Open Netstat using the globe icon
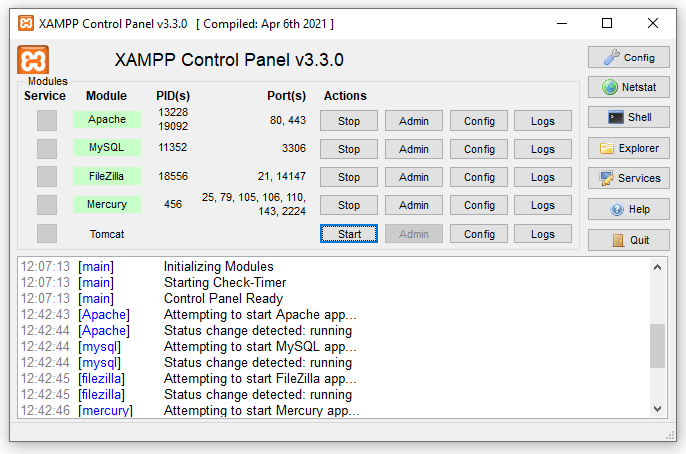This screenshot has height=454, width=686. pos(629,87)
